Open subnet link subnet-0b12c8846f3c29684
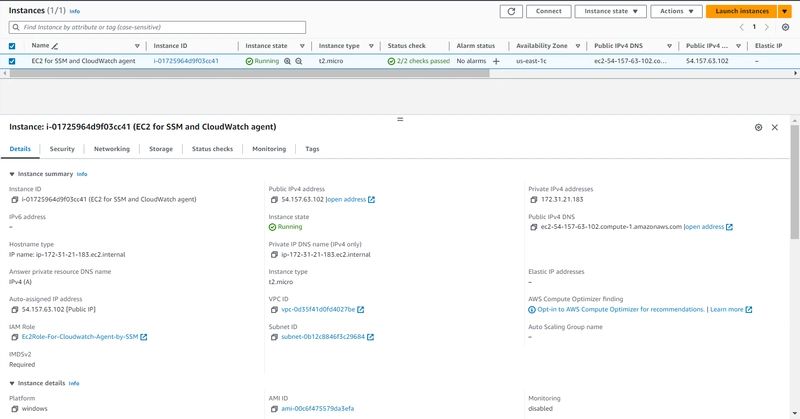 pos(328,337)
